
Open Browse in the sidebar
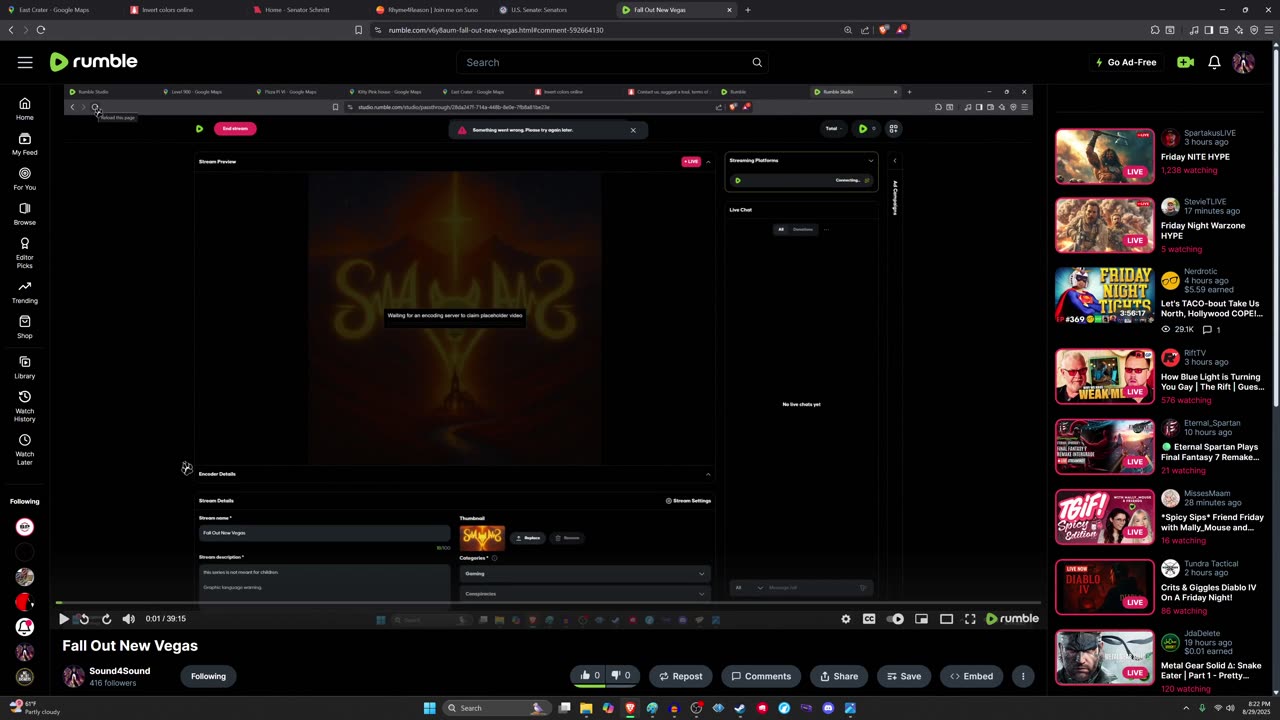tap(25, 214)
